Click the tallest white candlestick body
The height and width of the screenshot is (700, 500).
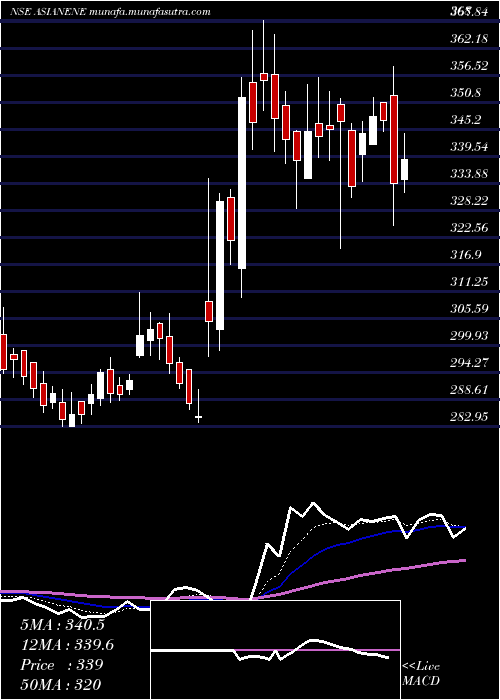coord(242,183)
